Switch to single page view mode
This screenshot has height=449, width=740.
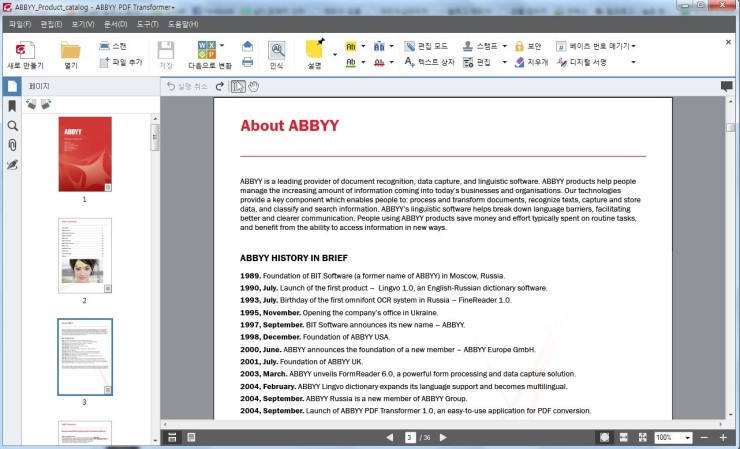pos(191,438)
